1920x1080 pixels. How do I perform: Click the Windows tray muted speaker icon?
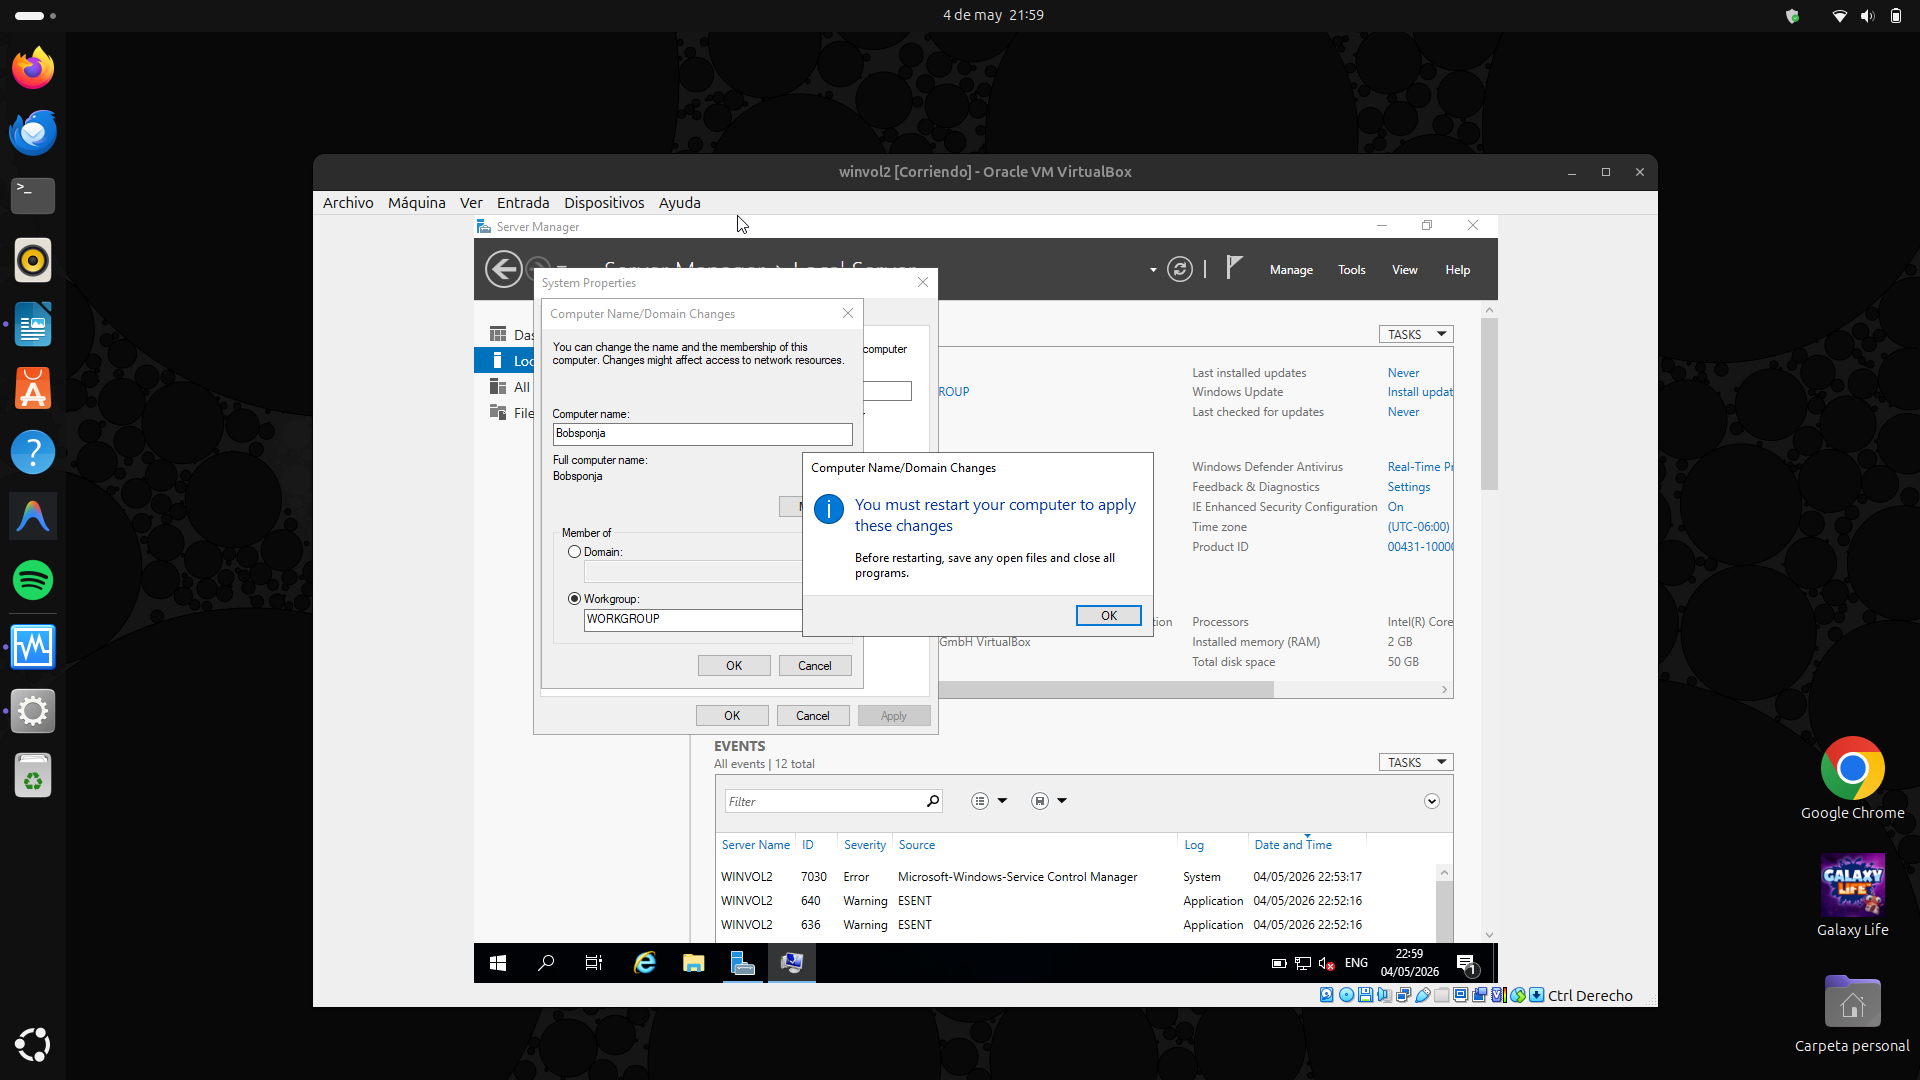[x=1327, y=964]
